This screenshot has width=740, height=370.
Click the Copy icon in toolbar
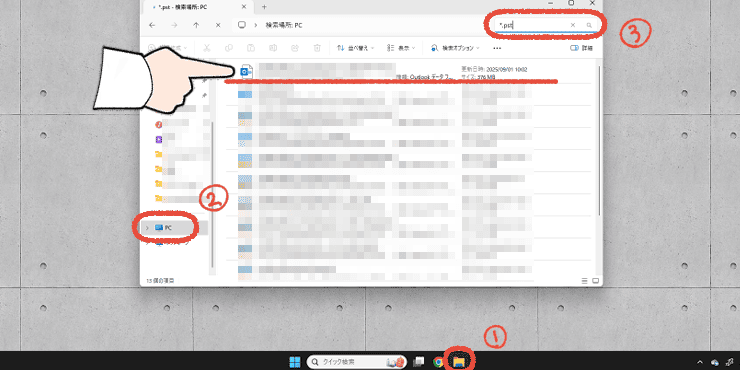pos(229,48)
